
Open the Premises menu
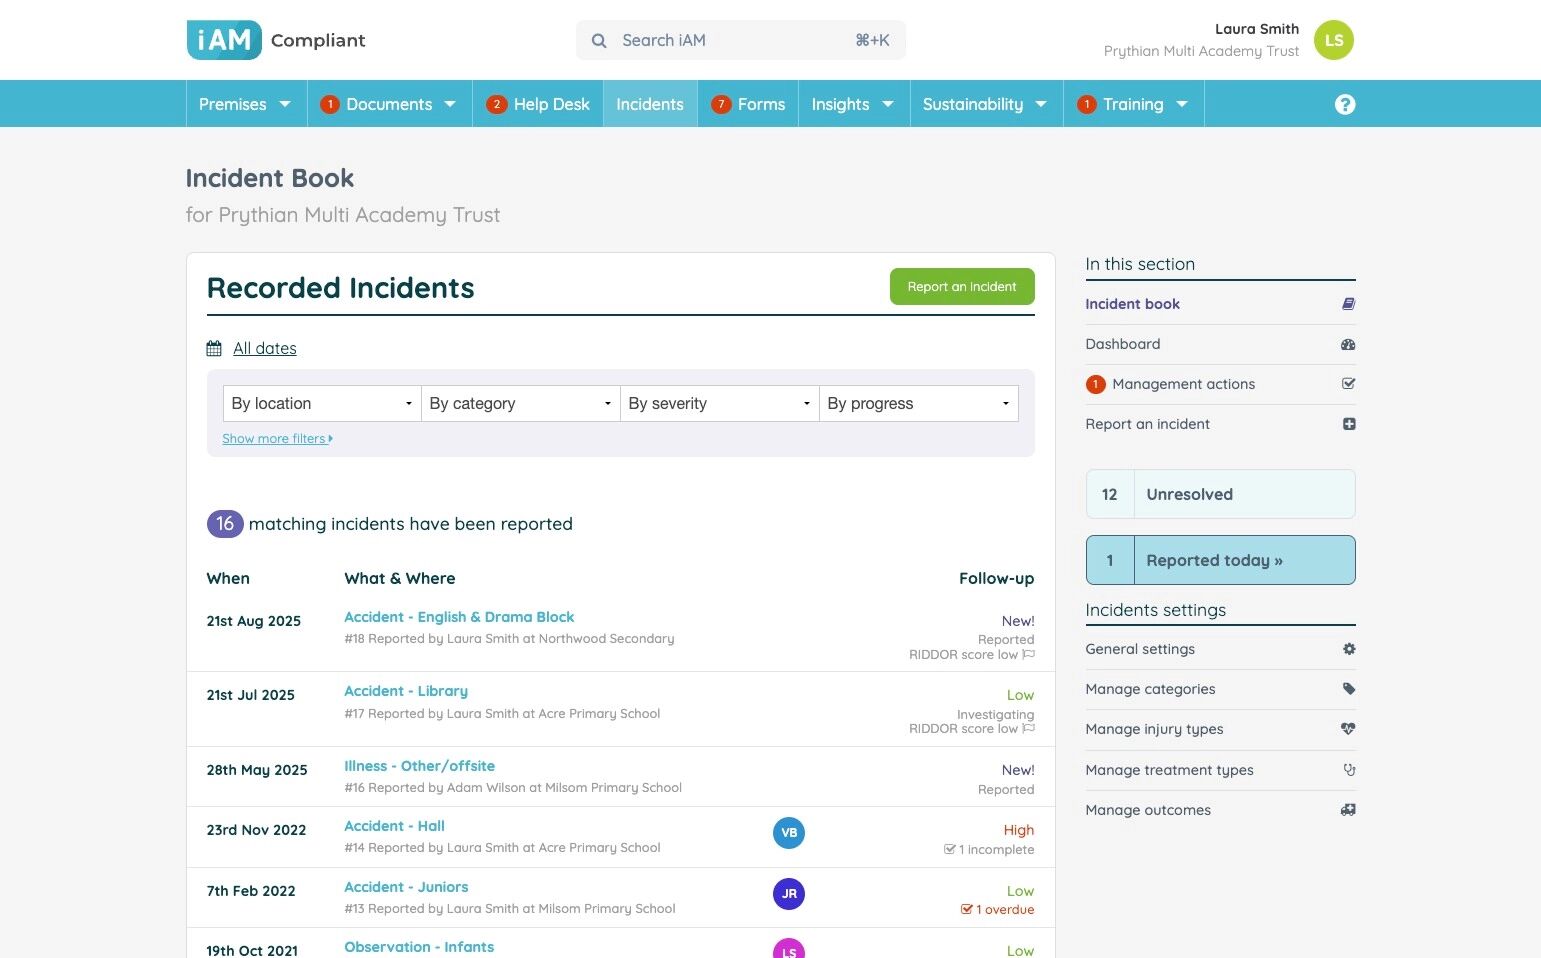point(245,104)
